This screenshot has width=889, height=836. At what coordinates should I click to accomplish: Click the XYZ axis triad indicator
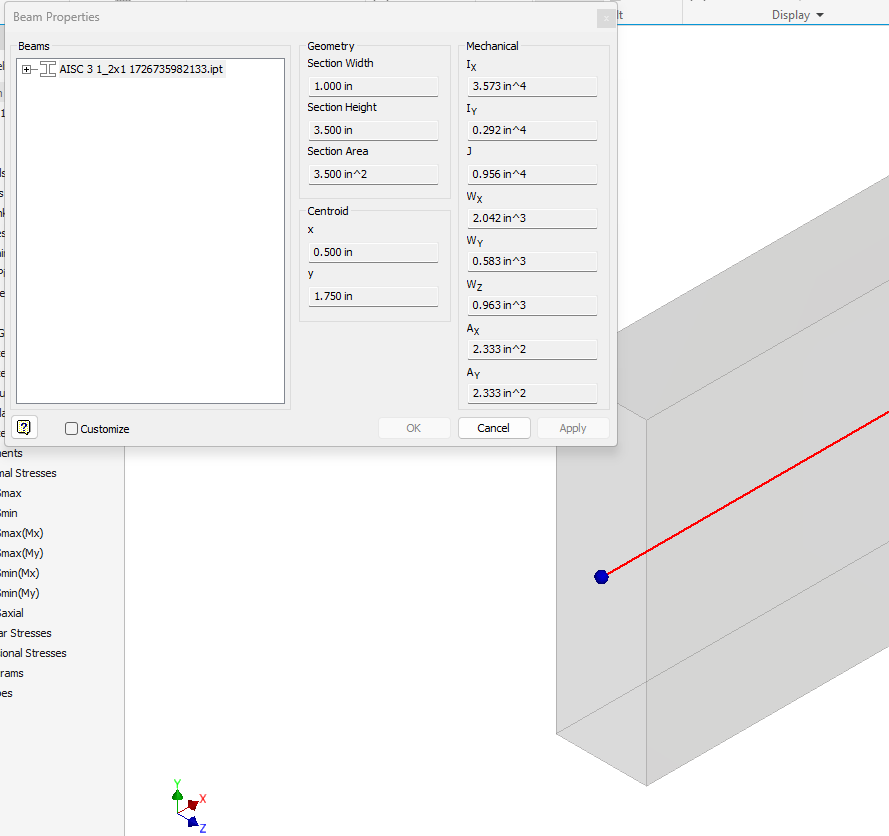tap(188, 806)
